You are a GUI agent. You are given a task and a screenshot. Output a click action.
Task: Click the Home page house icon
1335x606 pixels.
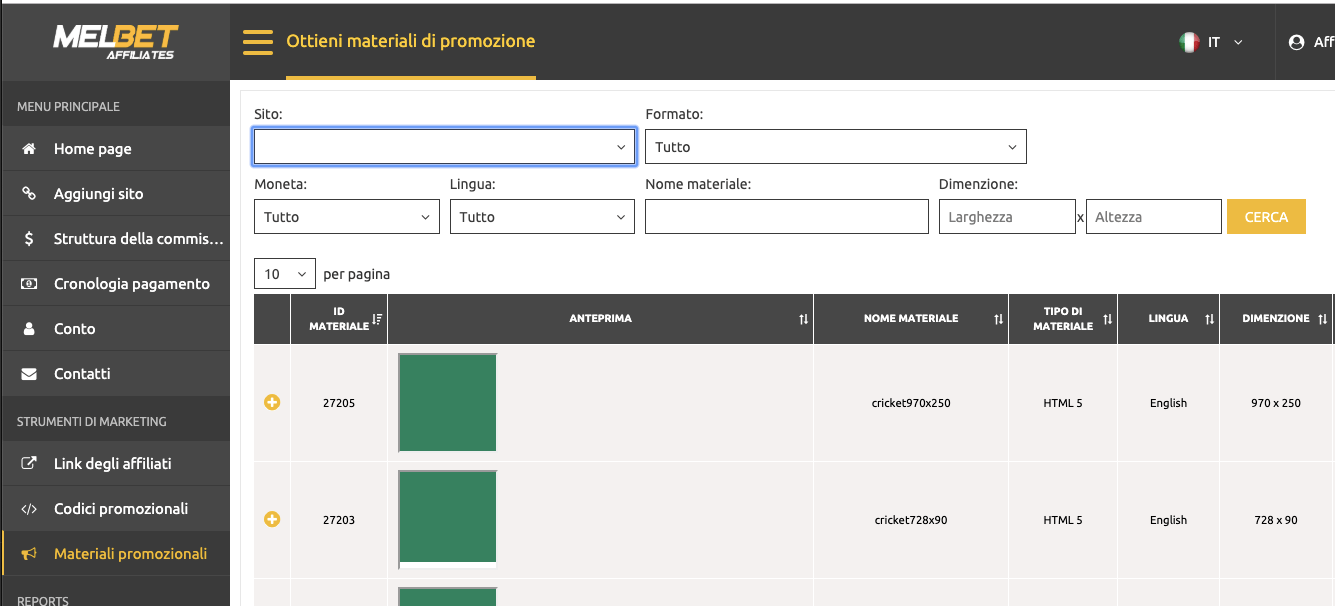[29, 149]
